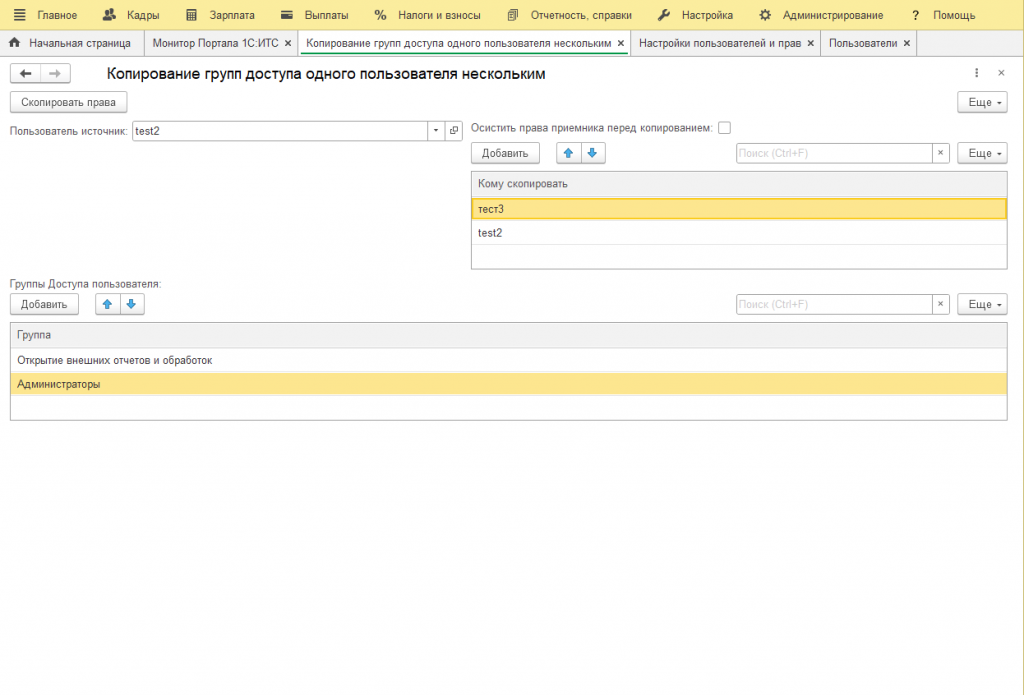Click the Выплаты wallet icon
Image resolution: width=1024 pixels, height=695 pixels.
coord(287,14)
